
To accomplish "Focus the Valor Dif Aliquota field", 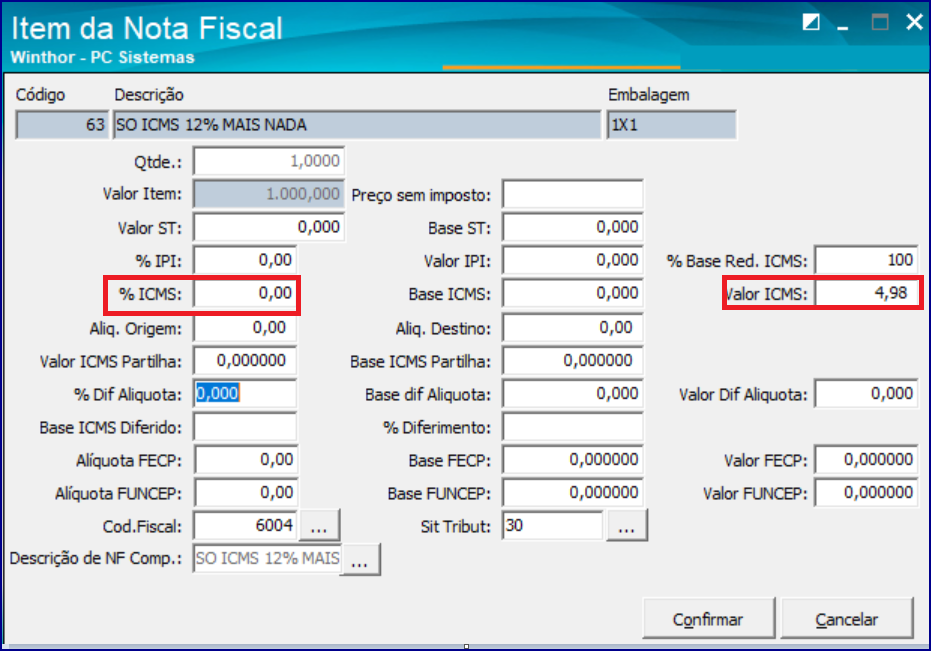I will pos(866,394).
